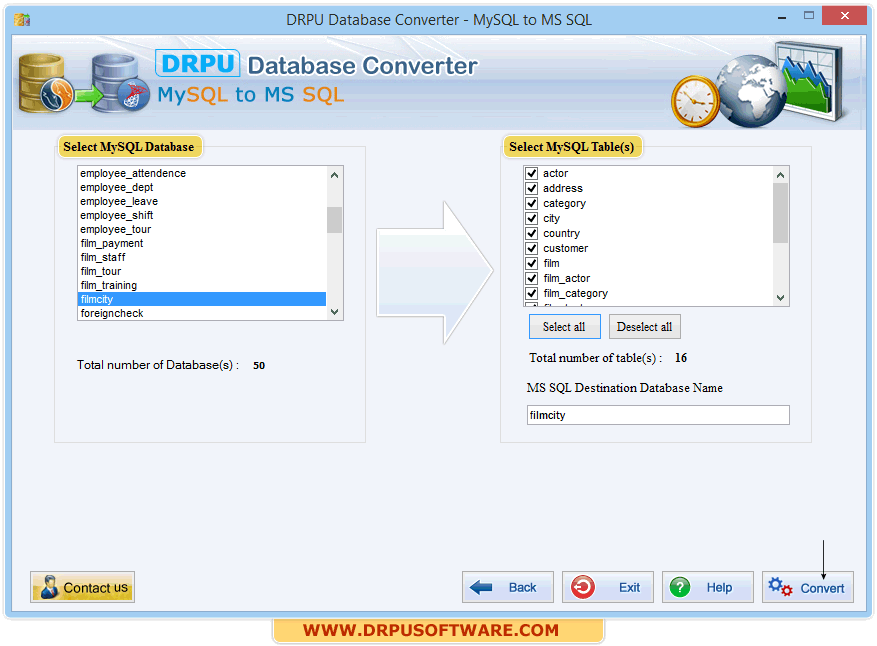The height and width of the screenshot is (646, 877).
Task: Minimize the Database Converter window
Action: tap(782, 17)
